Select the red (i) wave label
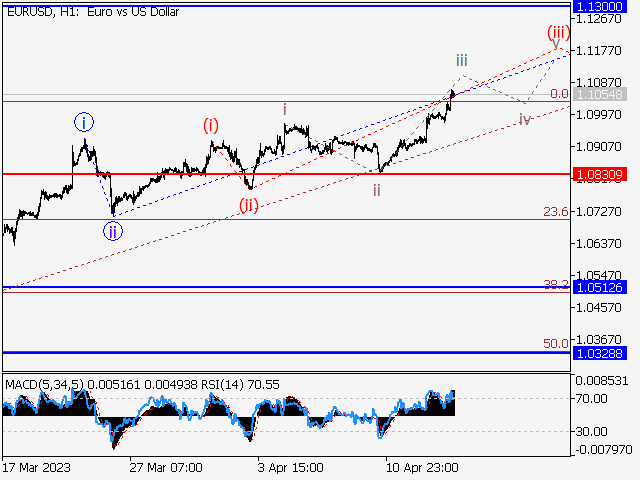640x480 pixels. (x=211, y=126)
